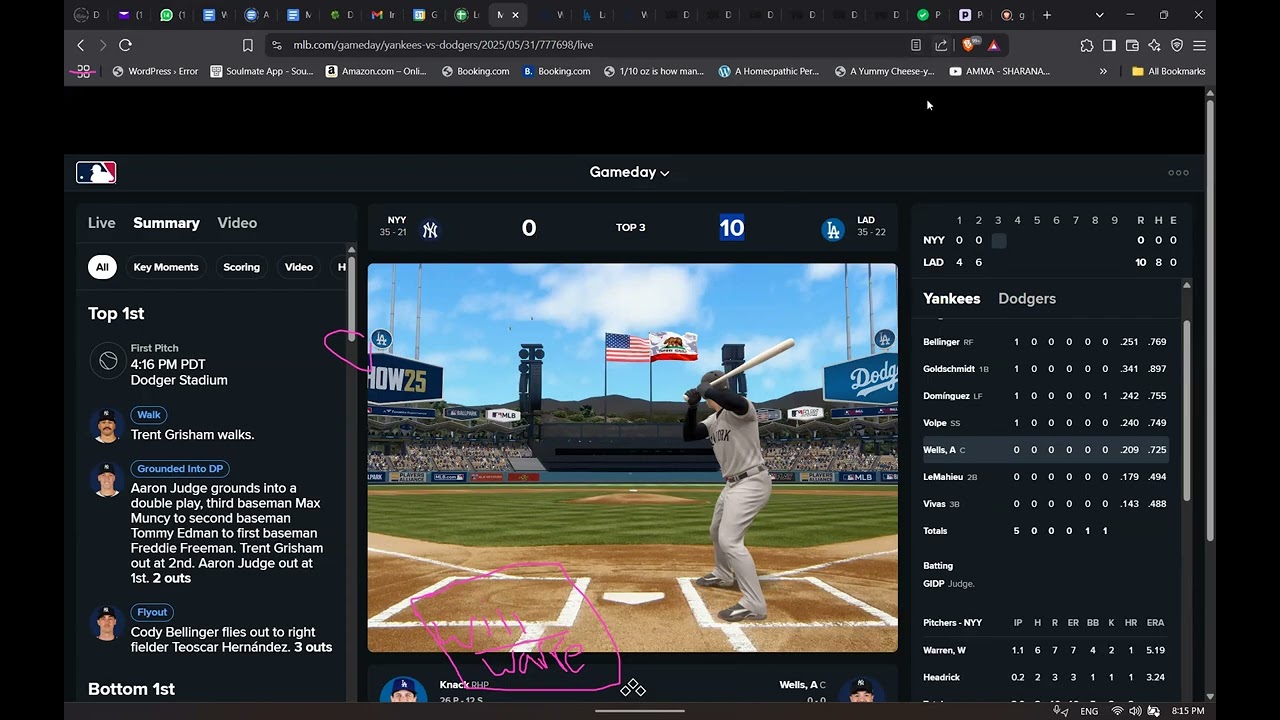Open the site information icon in address bar
The width and height of the screenshot is (1280, 720).
click(x=277, y=45)
